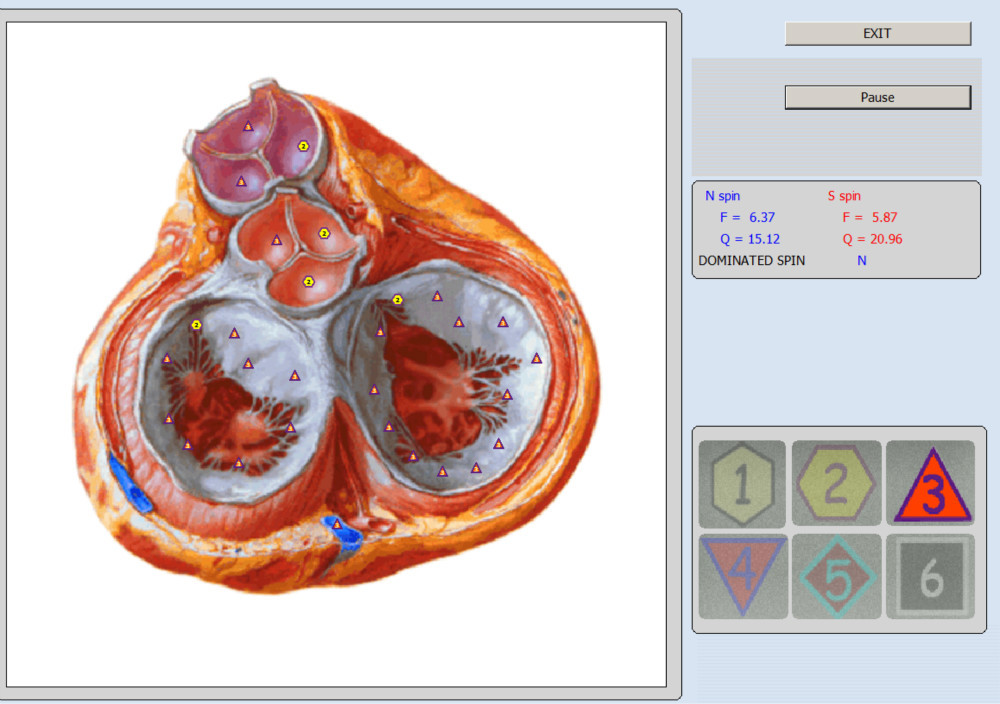This screenshot has height=704, width=1000.
Task: Click the red triangle 3 legend icon
Action: coord(931,484)
